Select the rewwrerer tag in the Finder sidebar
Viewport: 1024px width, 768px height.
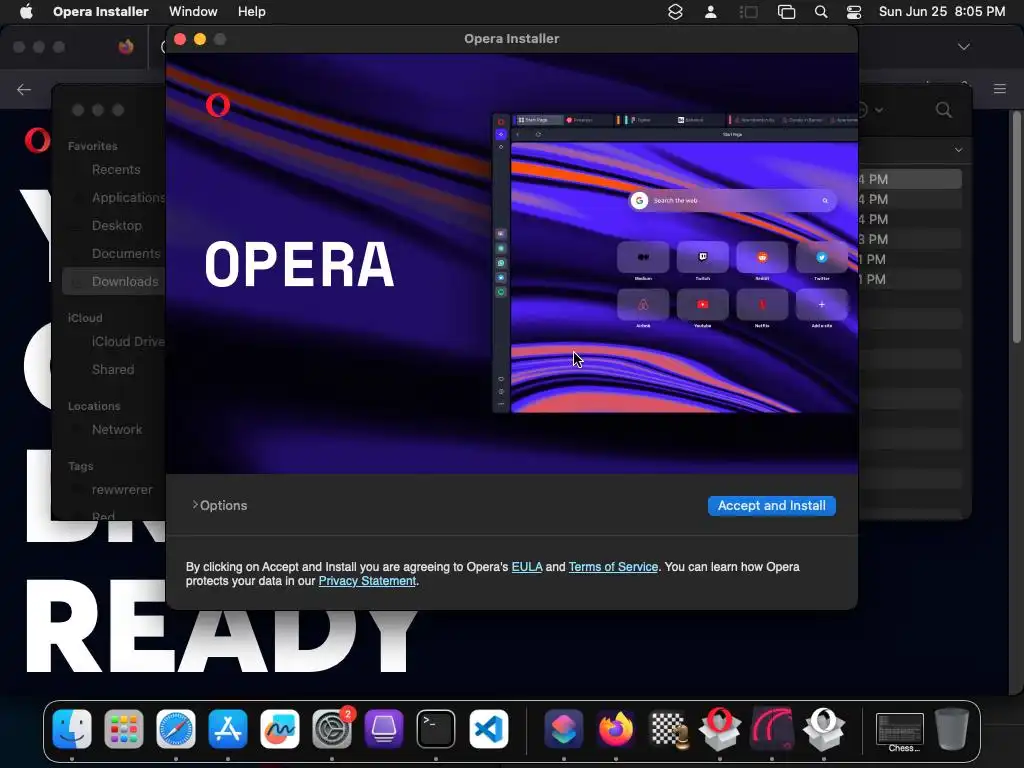click(121, 490)
